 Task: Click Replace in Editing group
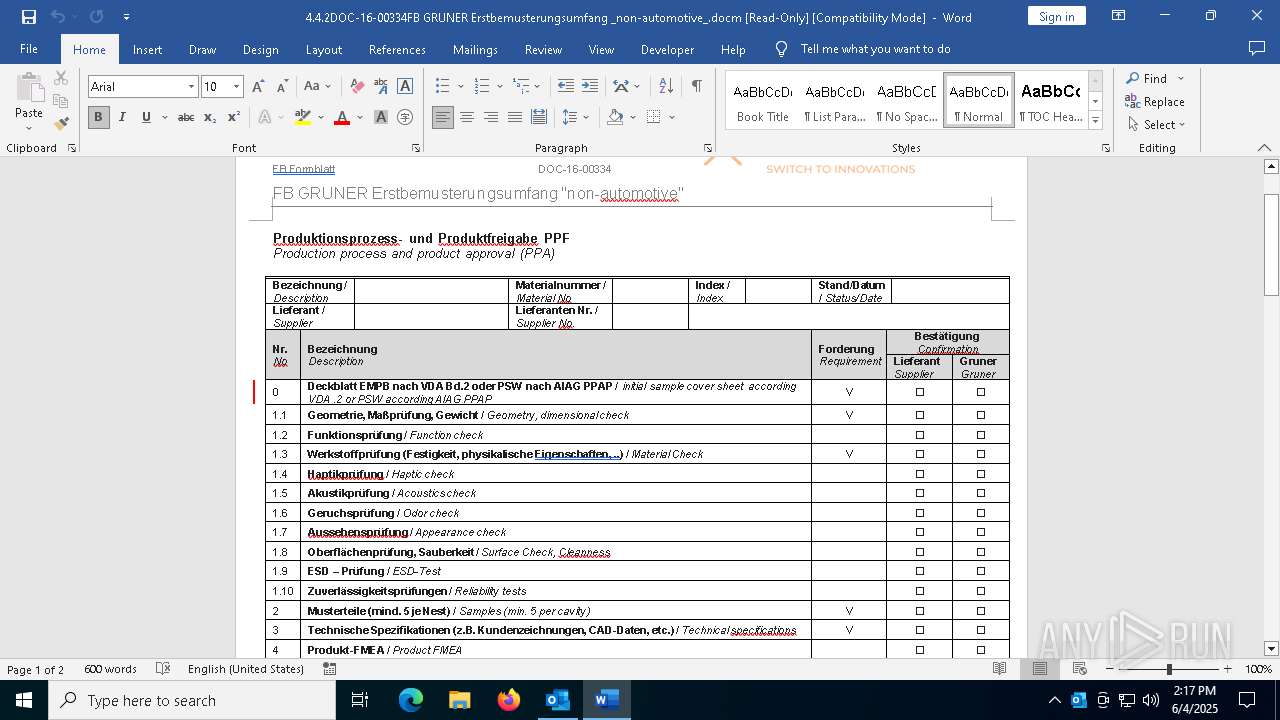[x=1154, y=102]
